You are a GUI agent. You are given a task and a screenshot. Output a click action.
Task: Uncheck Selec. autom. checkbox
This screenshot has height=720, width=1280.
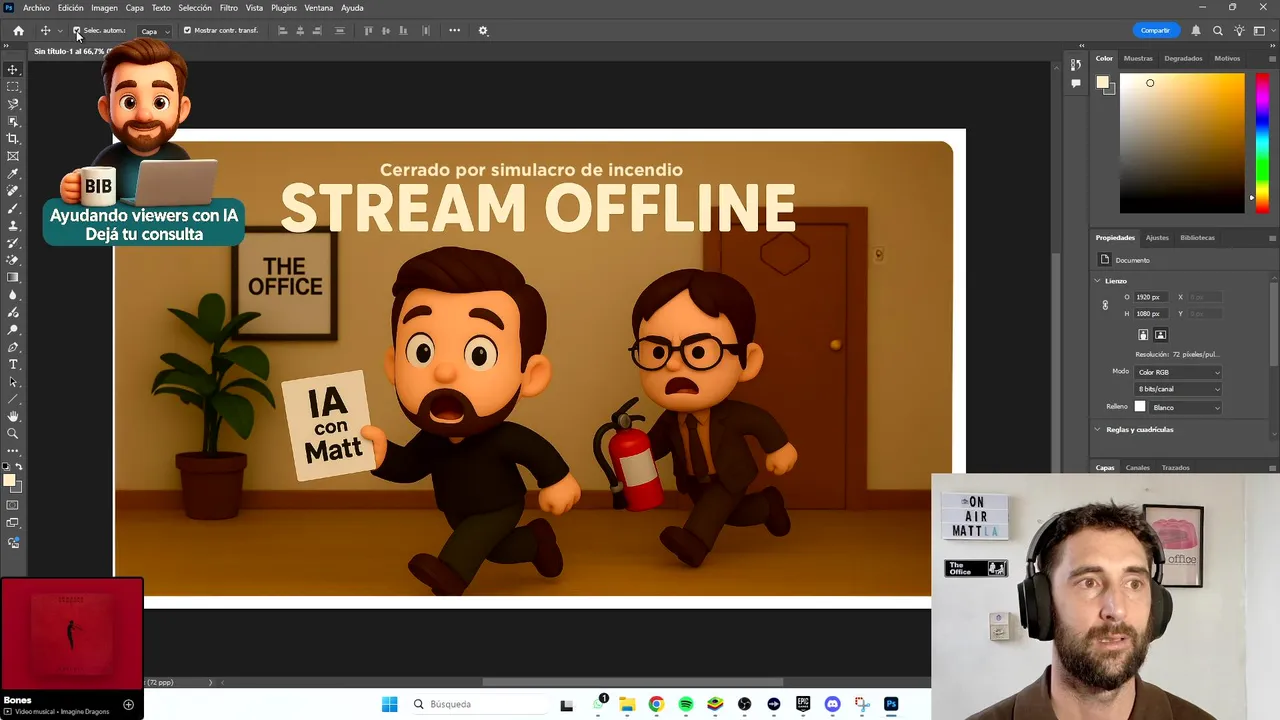77,30
